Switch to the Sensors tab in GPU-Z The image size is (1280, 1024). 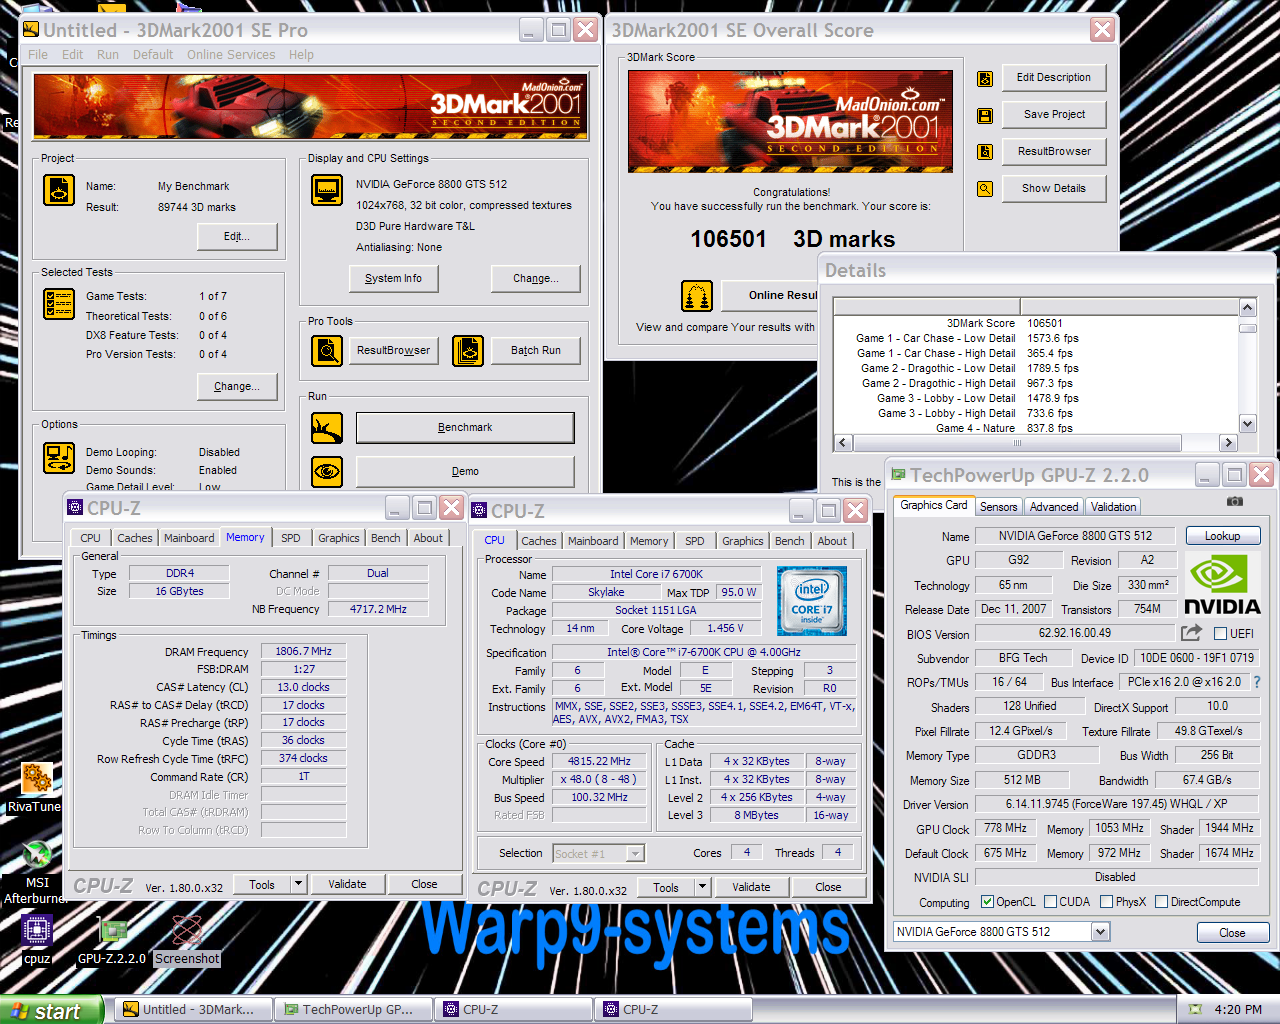point(998,507)
